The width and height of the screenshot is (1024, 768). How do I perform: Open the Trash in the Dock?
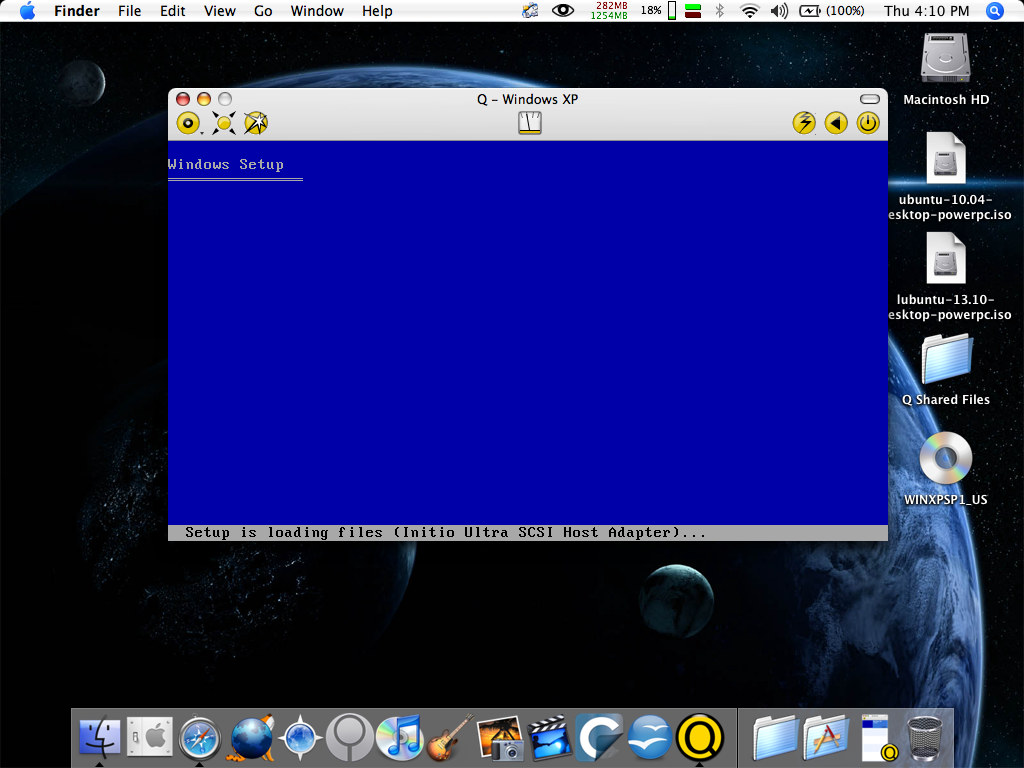click(x=925, y=738)
